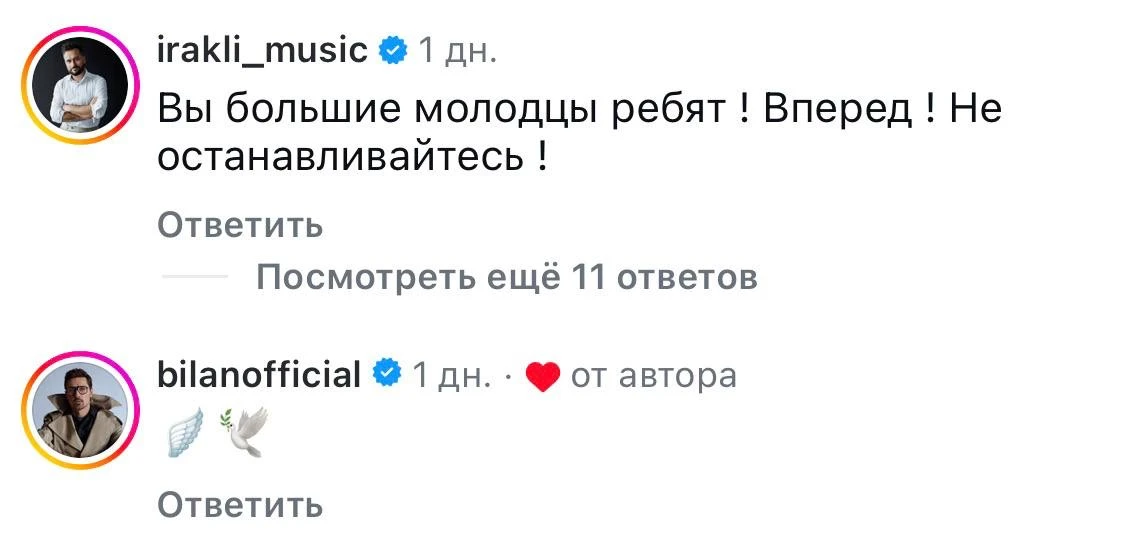The width and height of the screenshot is (1141, 535).
Task: Click verified badge next to bilanofficial
Action: click(x=386, y=375)
